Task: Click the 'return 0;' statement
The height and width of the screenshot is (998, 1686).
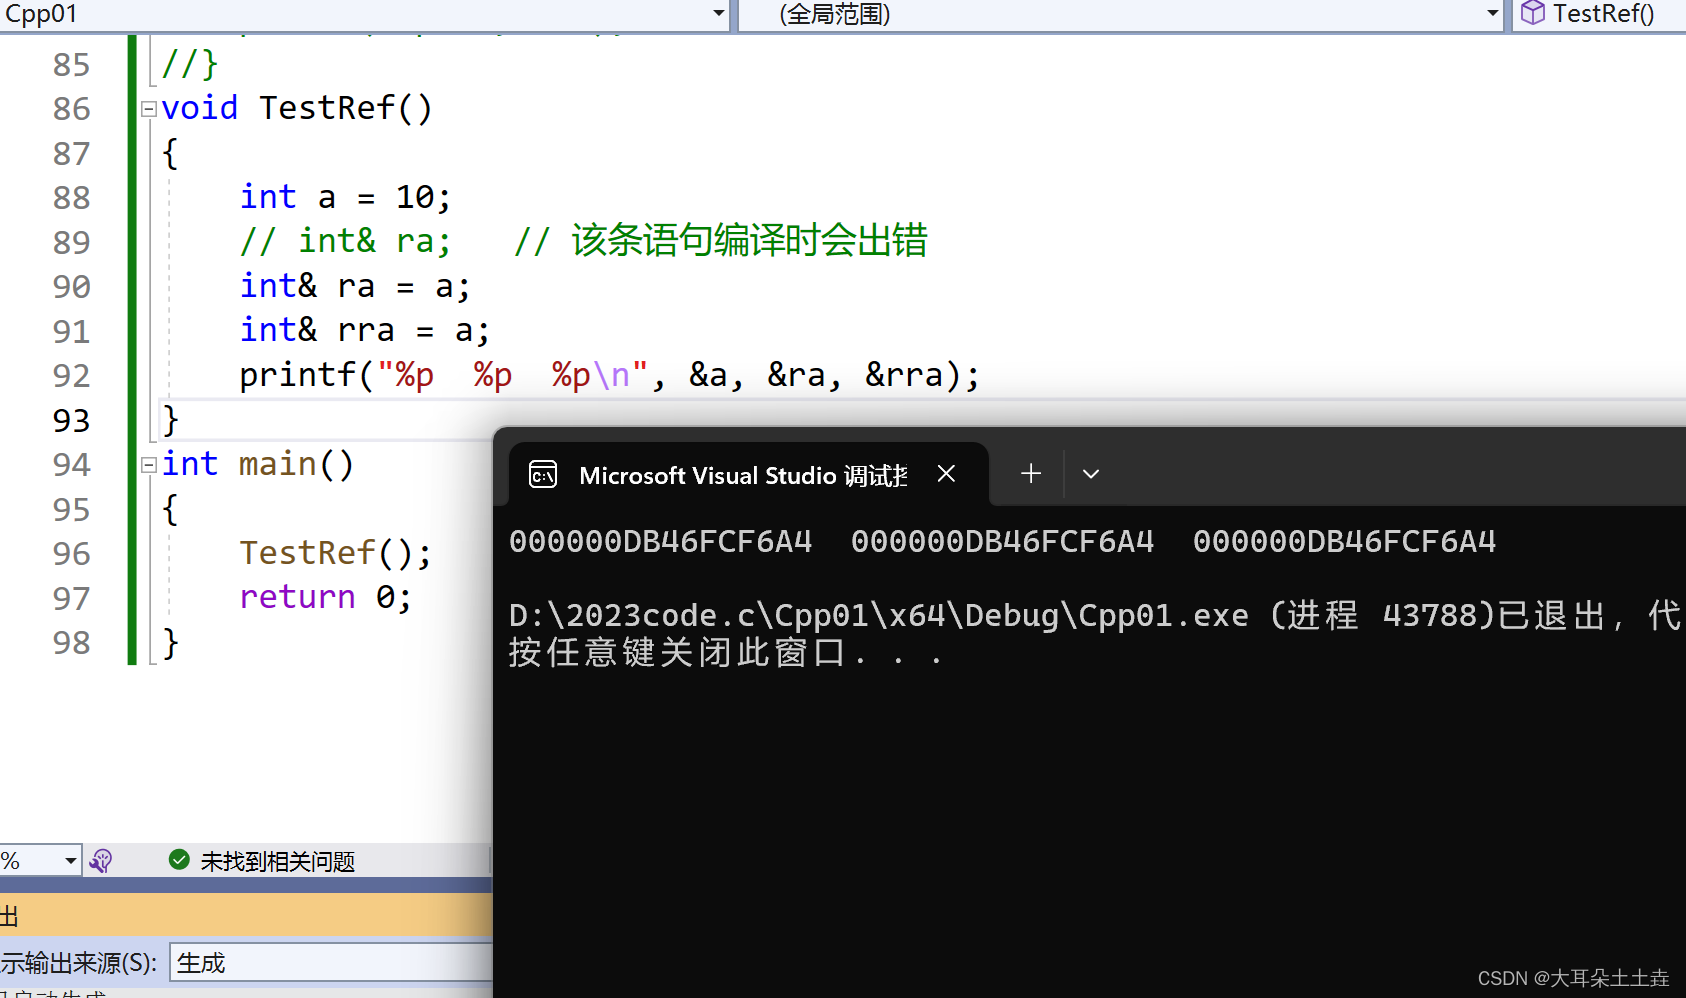Action: click(325, 597)
